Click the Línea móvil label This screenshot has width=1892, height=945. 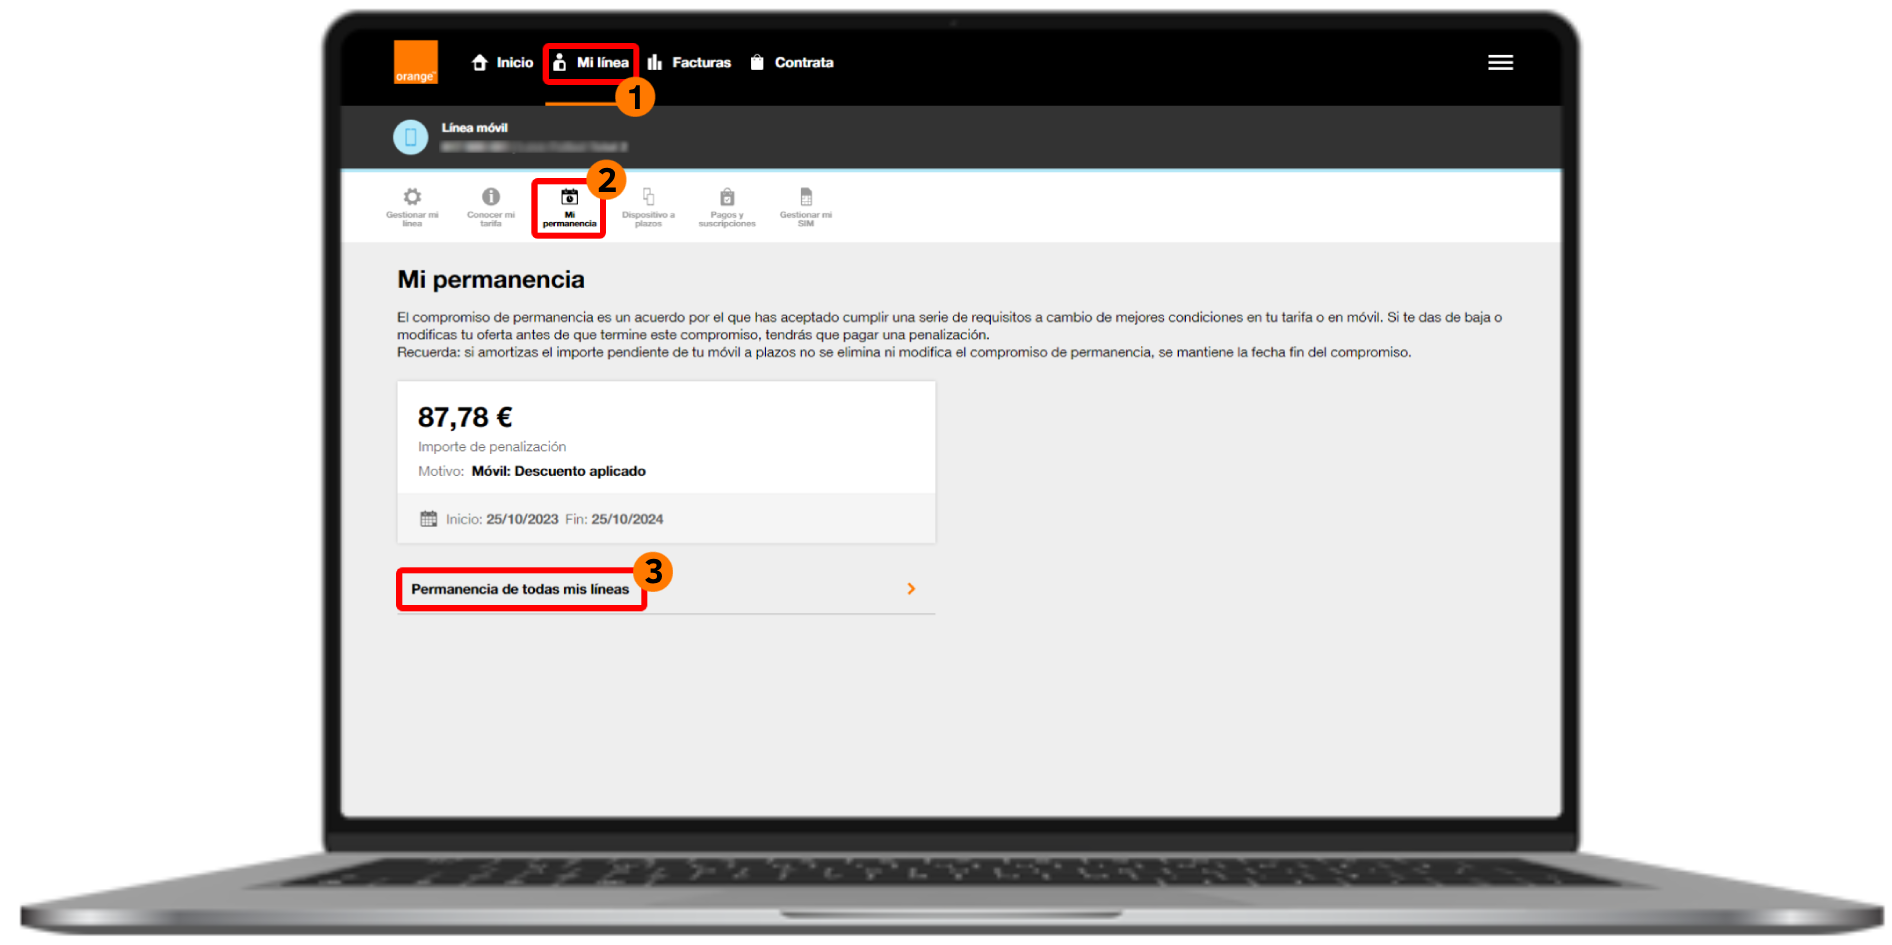(x=475, y=128)
